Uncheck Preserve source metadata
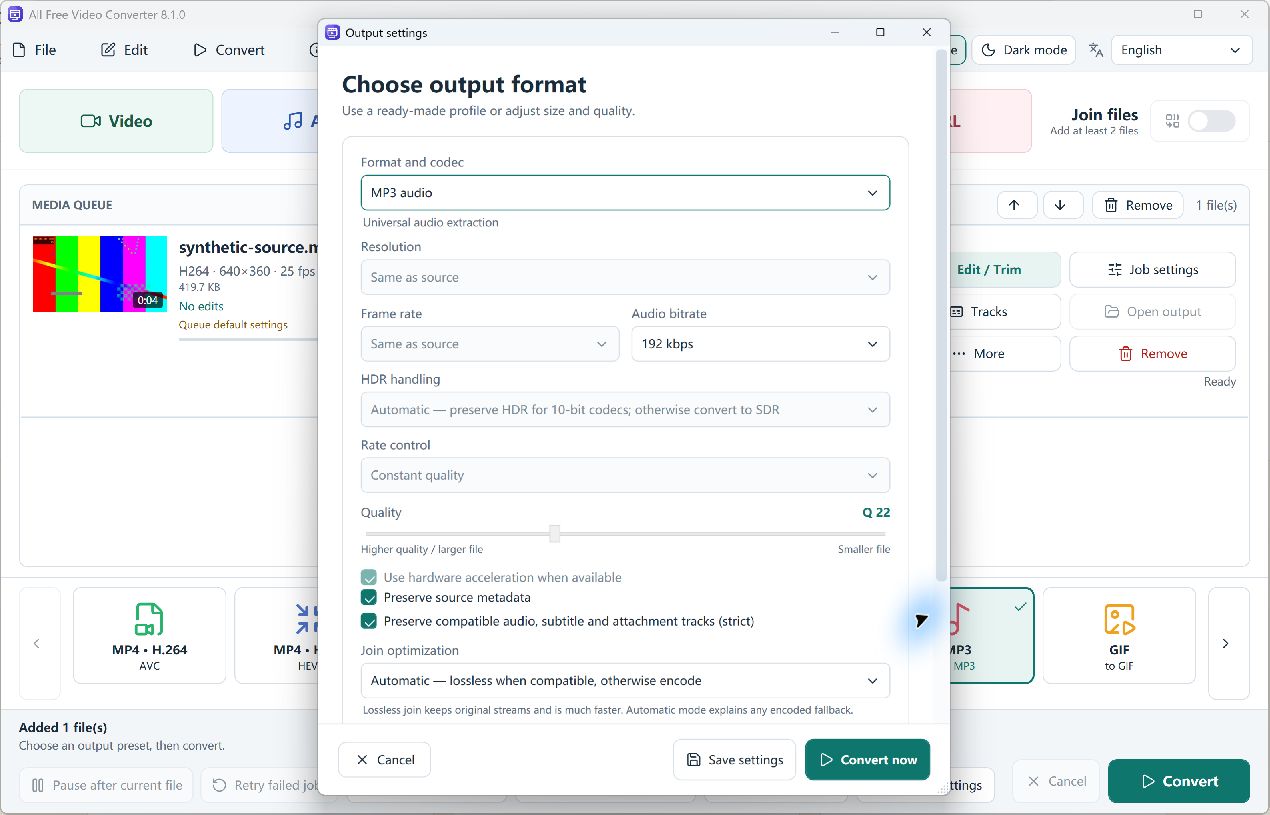The height and width of the screenshot is (815, 1270). pyautogui.click(x=369, y=598)
